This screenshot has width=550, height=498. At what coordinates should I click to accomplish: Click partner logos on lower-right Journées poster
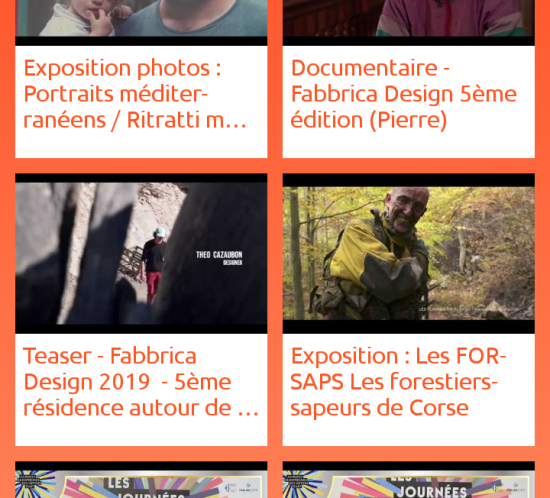click(509, 488)
